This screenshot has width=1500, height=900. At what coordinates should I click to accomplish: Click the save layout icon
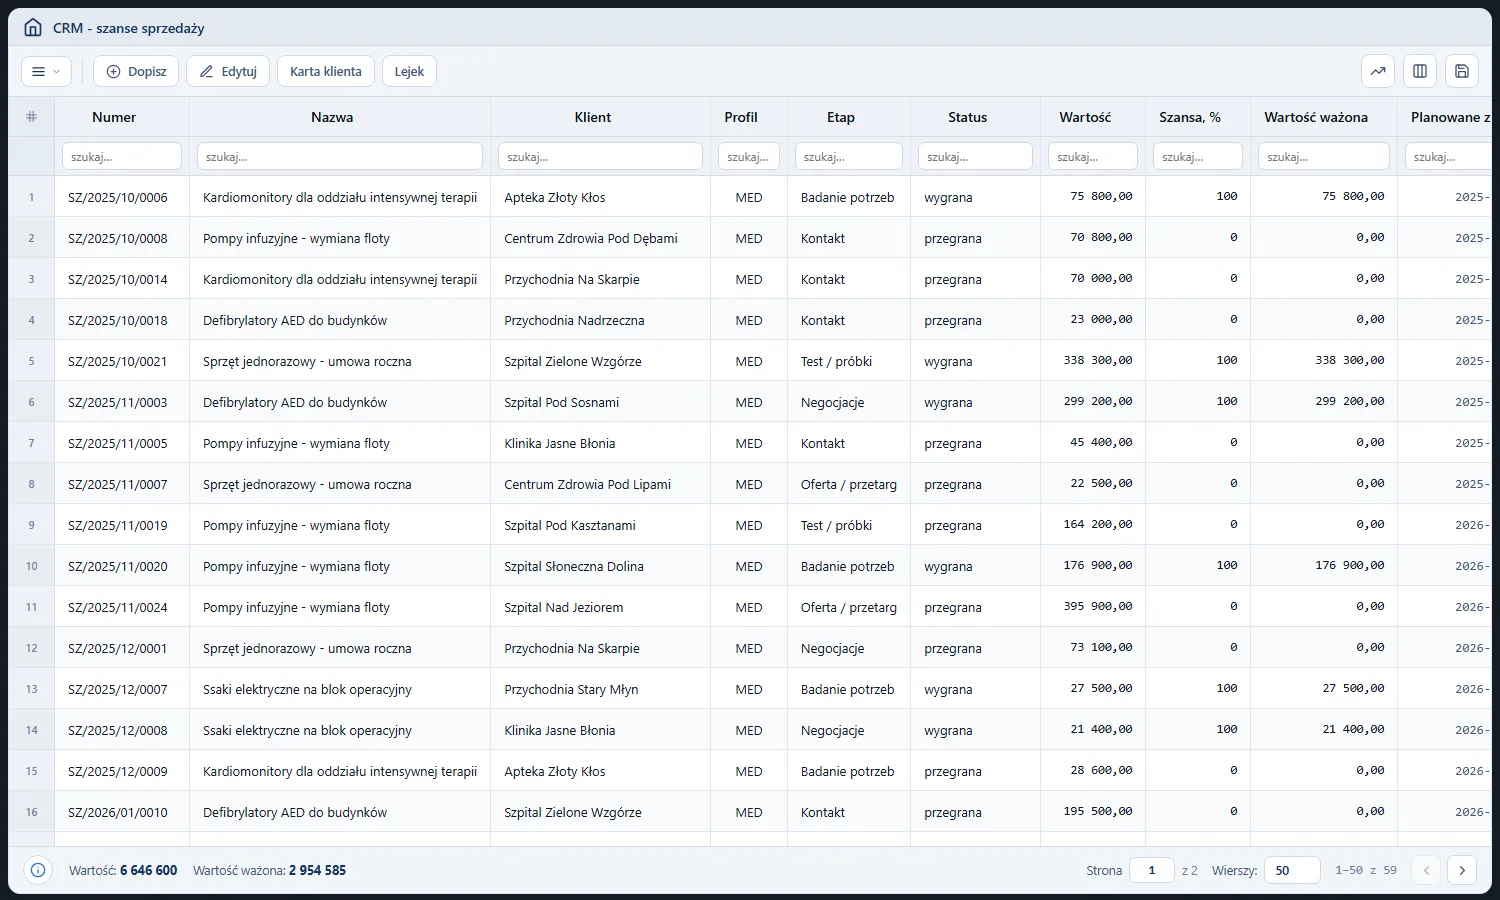click(1462, 71)
